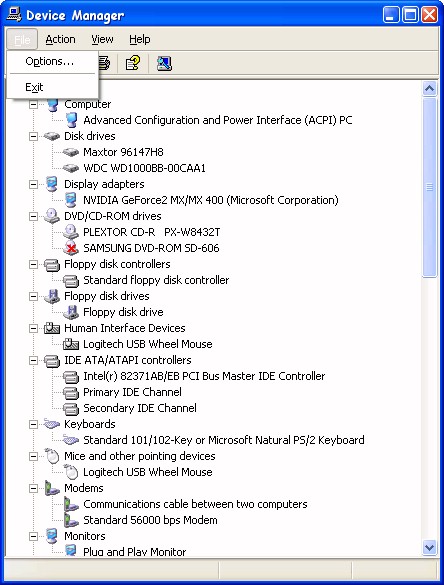Select the NVIDIA GeForce2 display adapter icon

(x=71, y=200)
